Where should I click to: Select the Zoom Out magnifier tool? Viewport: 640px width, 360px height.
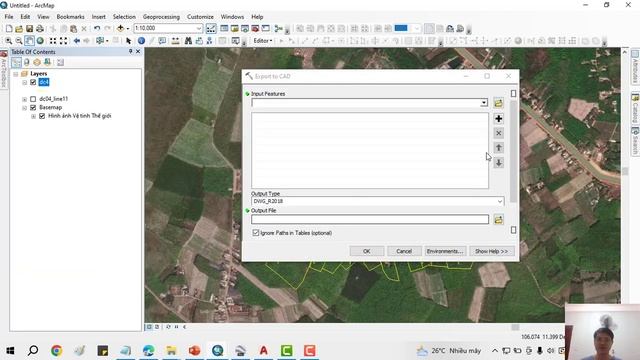19,41
